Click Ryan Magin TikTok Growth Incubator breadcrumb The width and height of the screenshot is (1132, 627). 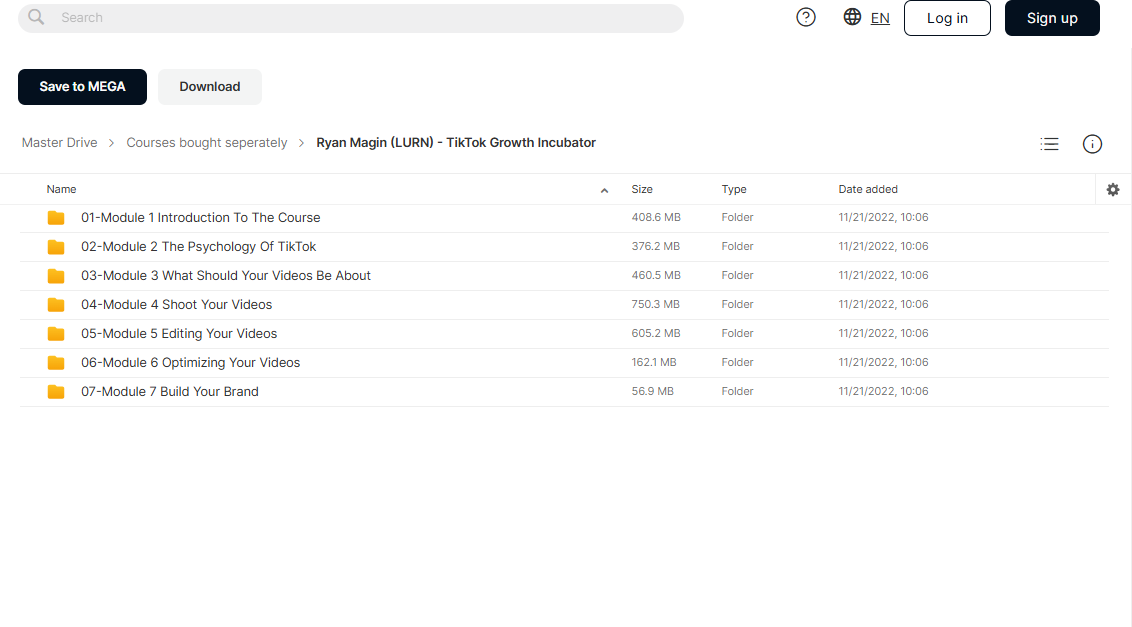[456, 143]
